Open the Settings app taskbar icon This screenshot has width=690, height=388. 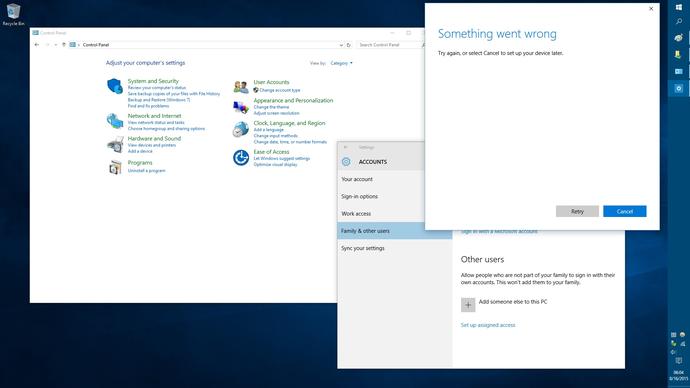679,88
